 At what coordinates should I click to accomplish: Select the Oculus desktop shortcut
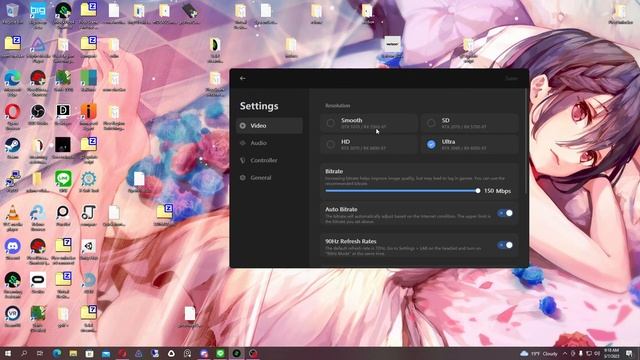point(38,283)
